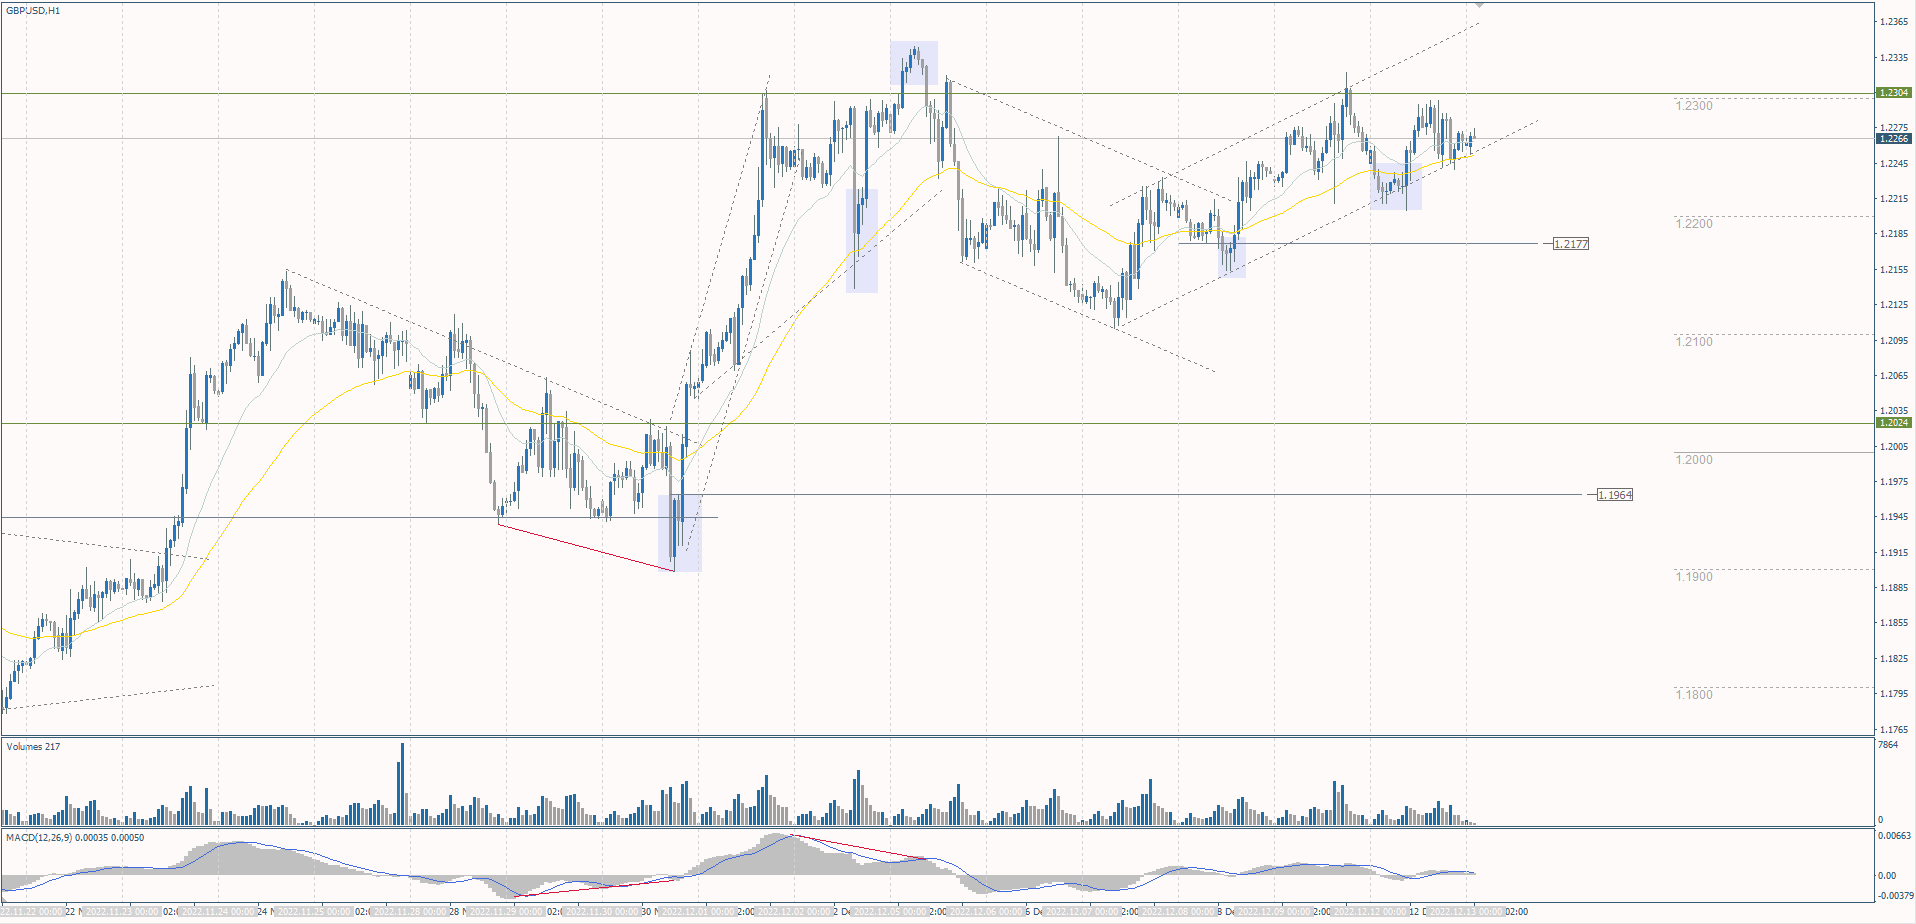Image resolution: width=1916 pixels, height=924 pixels.
Task: Click the 1.1765 price axis value
Action: [x=1894, y=730]
